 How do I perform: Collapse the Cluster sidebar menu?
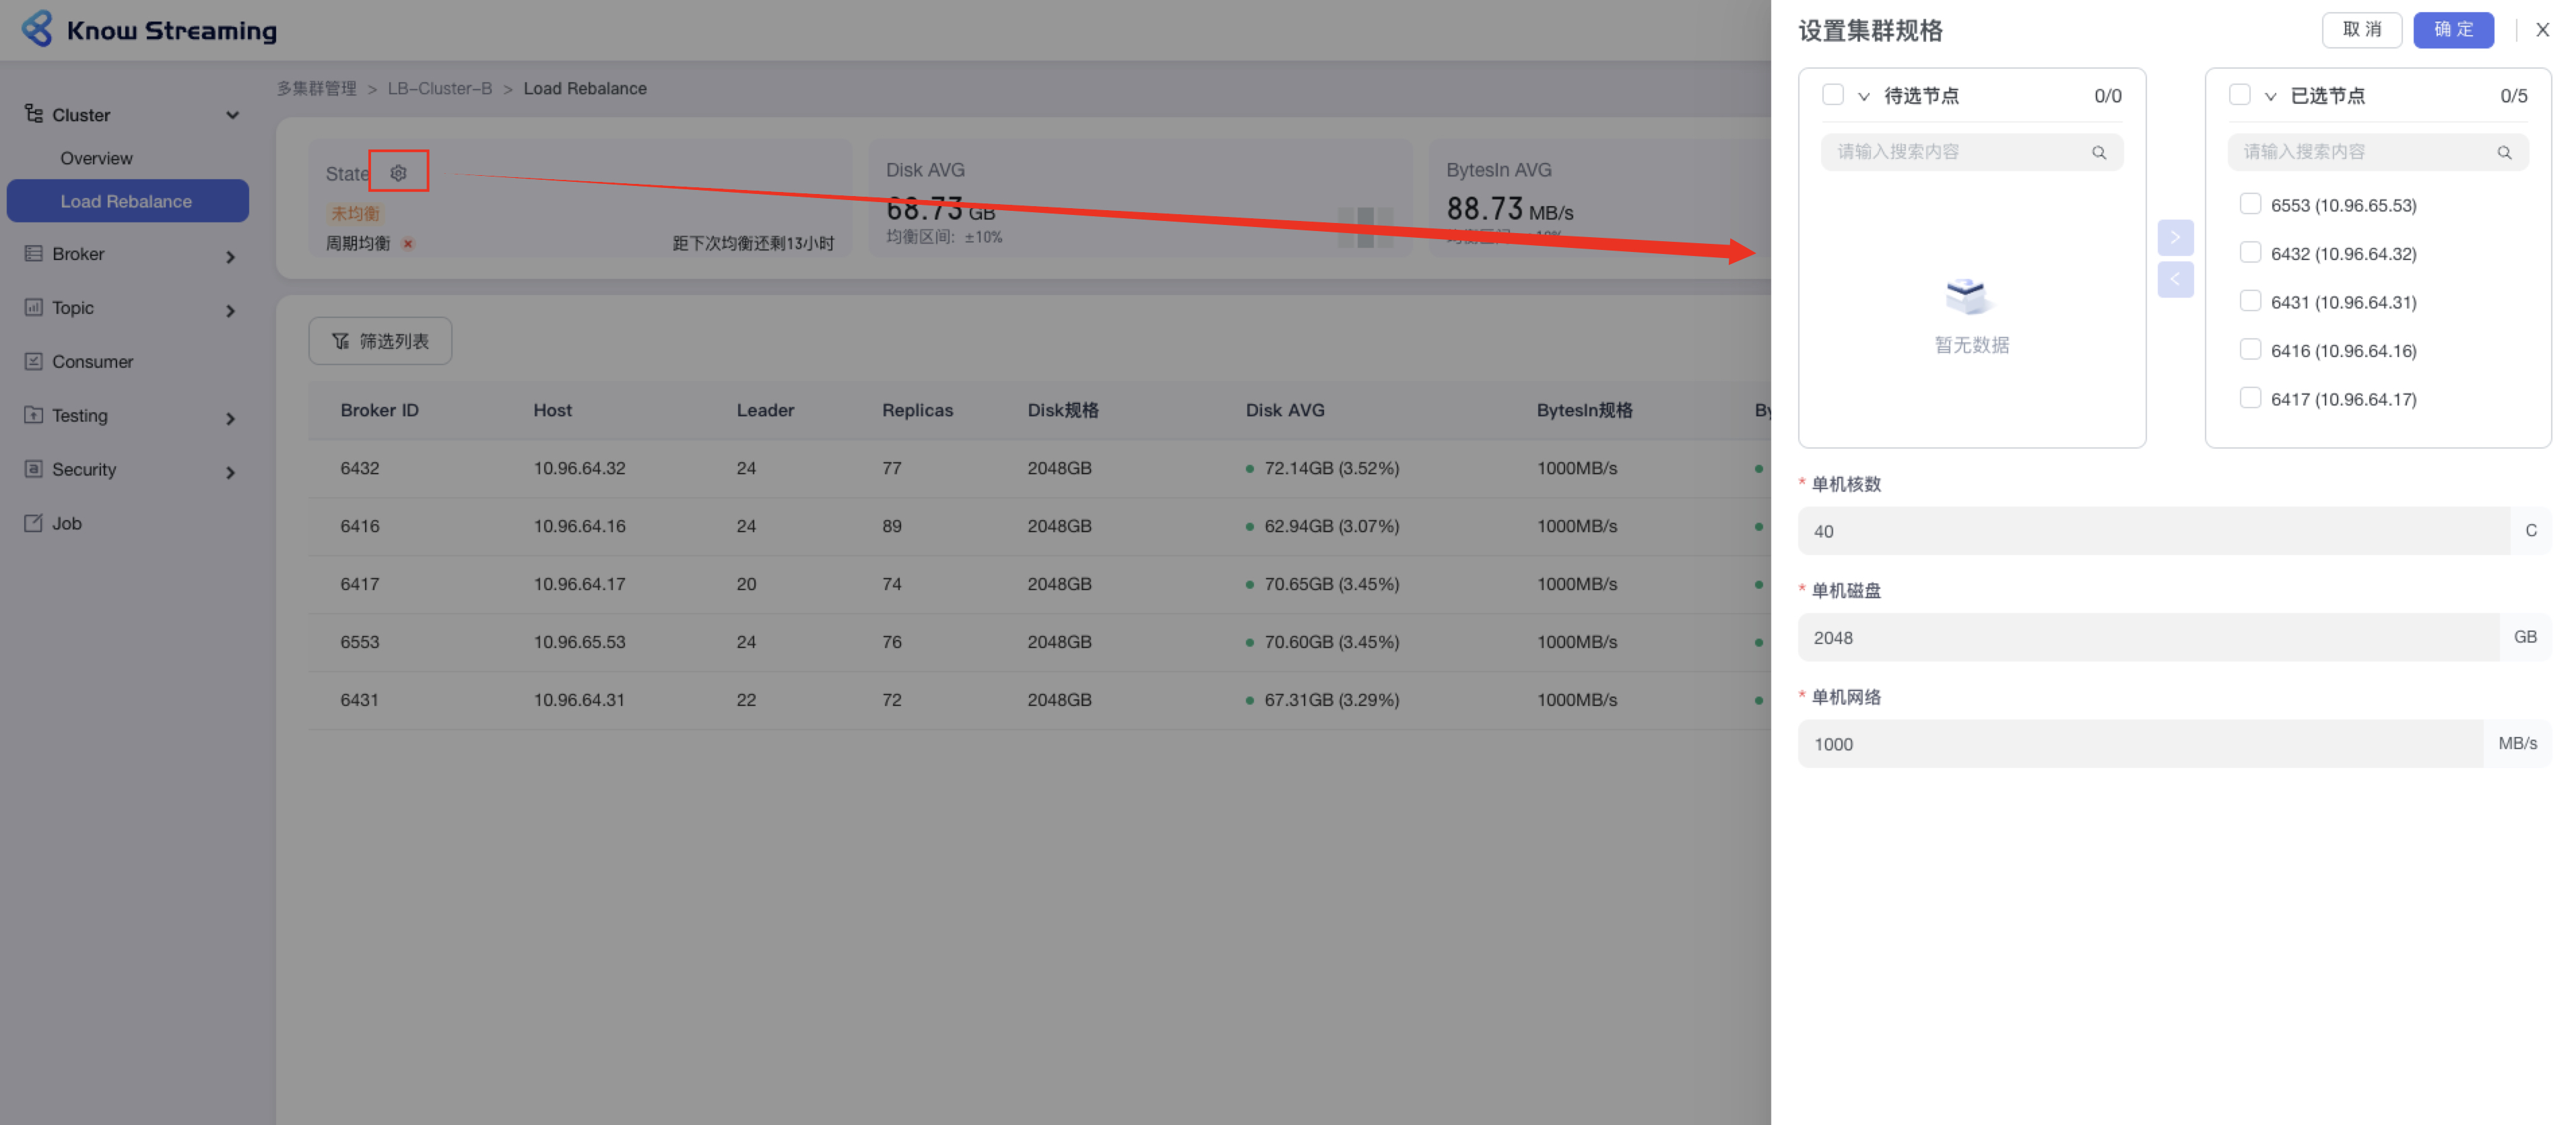pyautogui.click(x=232, y=115)
